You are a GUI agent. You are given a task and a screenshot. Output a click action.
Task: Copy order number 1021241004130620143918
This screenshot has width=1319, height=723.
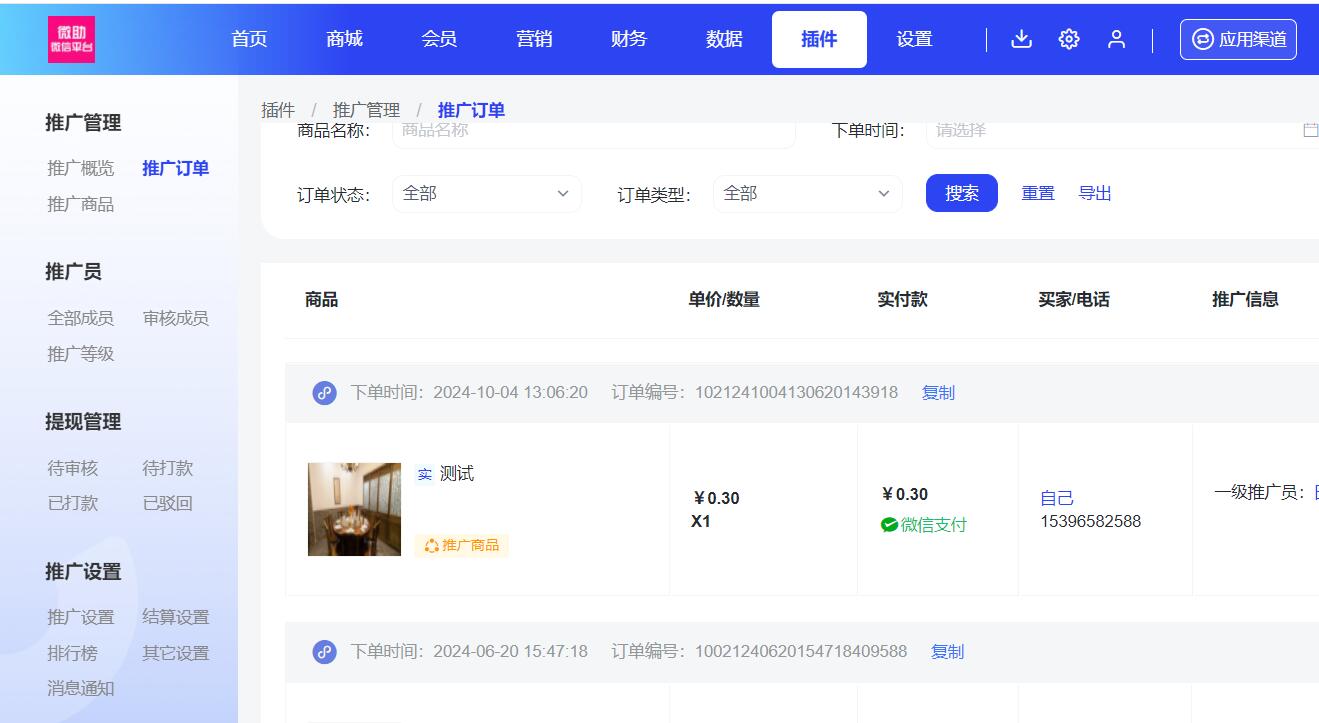pyautogui.click(x=938, y=393)
